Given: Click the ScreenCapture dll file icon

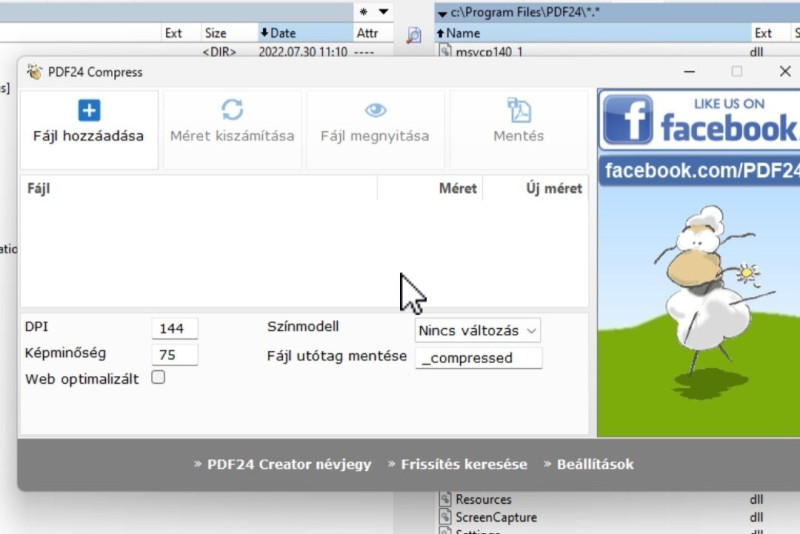Looking at the screenshot, I should [445, 517].
